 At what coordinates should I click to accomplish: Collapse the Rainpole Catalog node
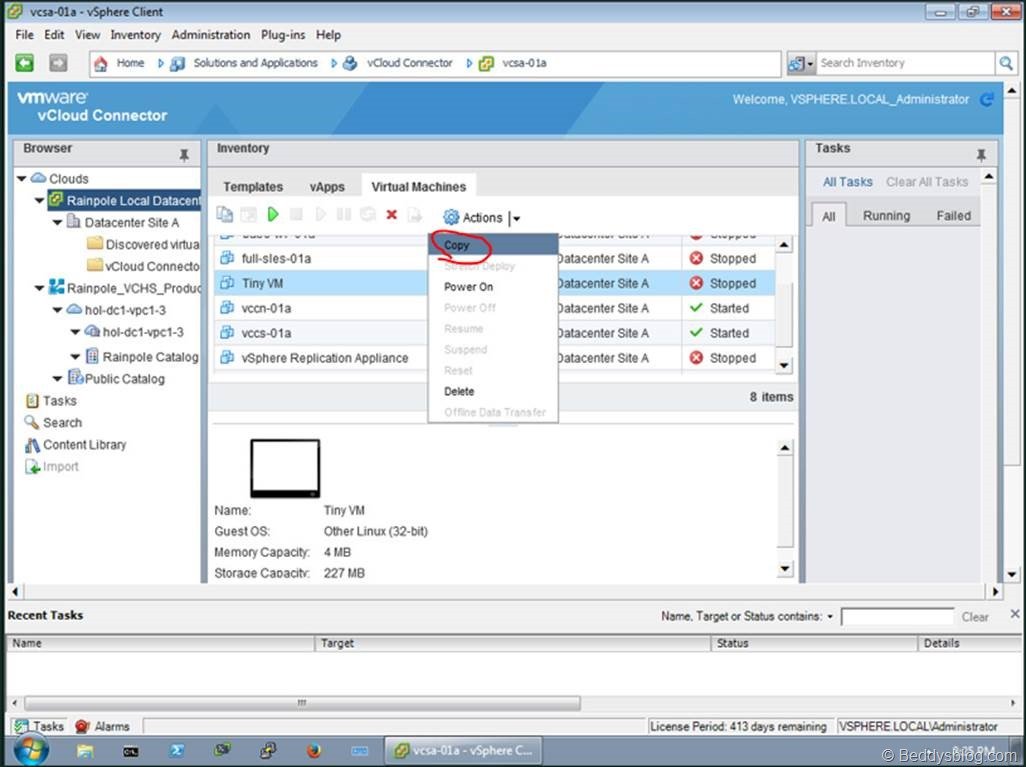[x=75, y=357]
